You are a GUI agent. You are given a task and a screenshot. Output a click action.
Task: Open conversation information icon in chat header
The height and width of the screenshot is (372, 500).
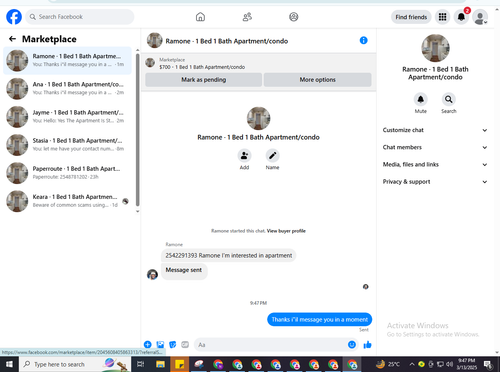tap(363, 40)
